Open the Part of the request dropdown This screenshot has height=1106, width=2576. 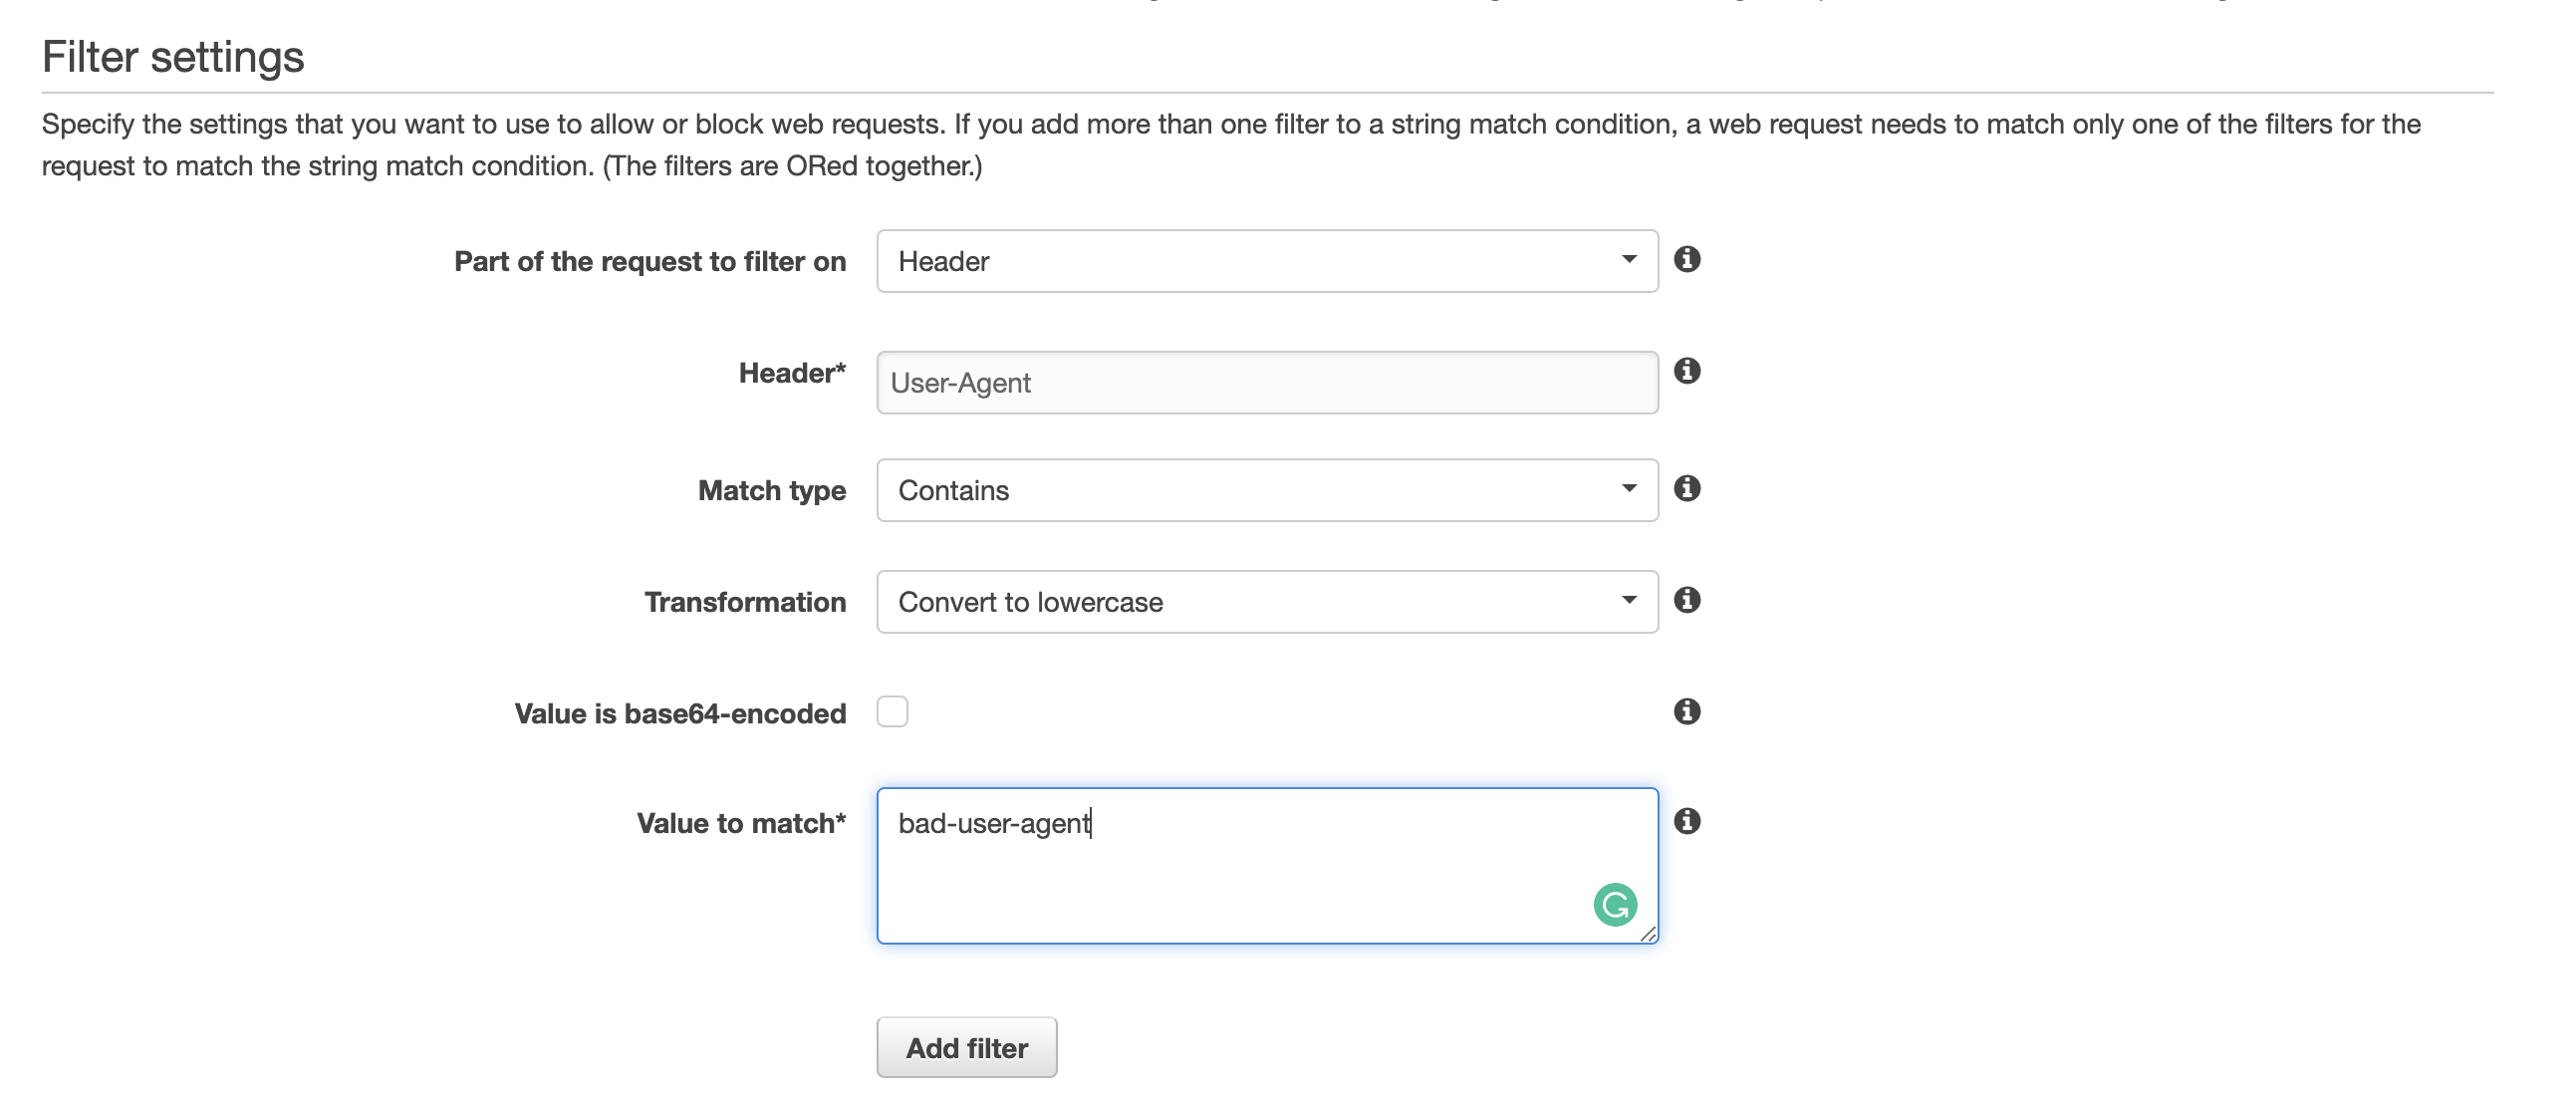(1267, 261)
